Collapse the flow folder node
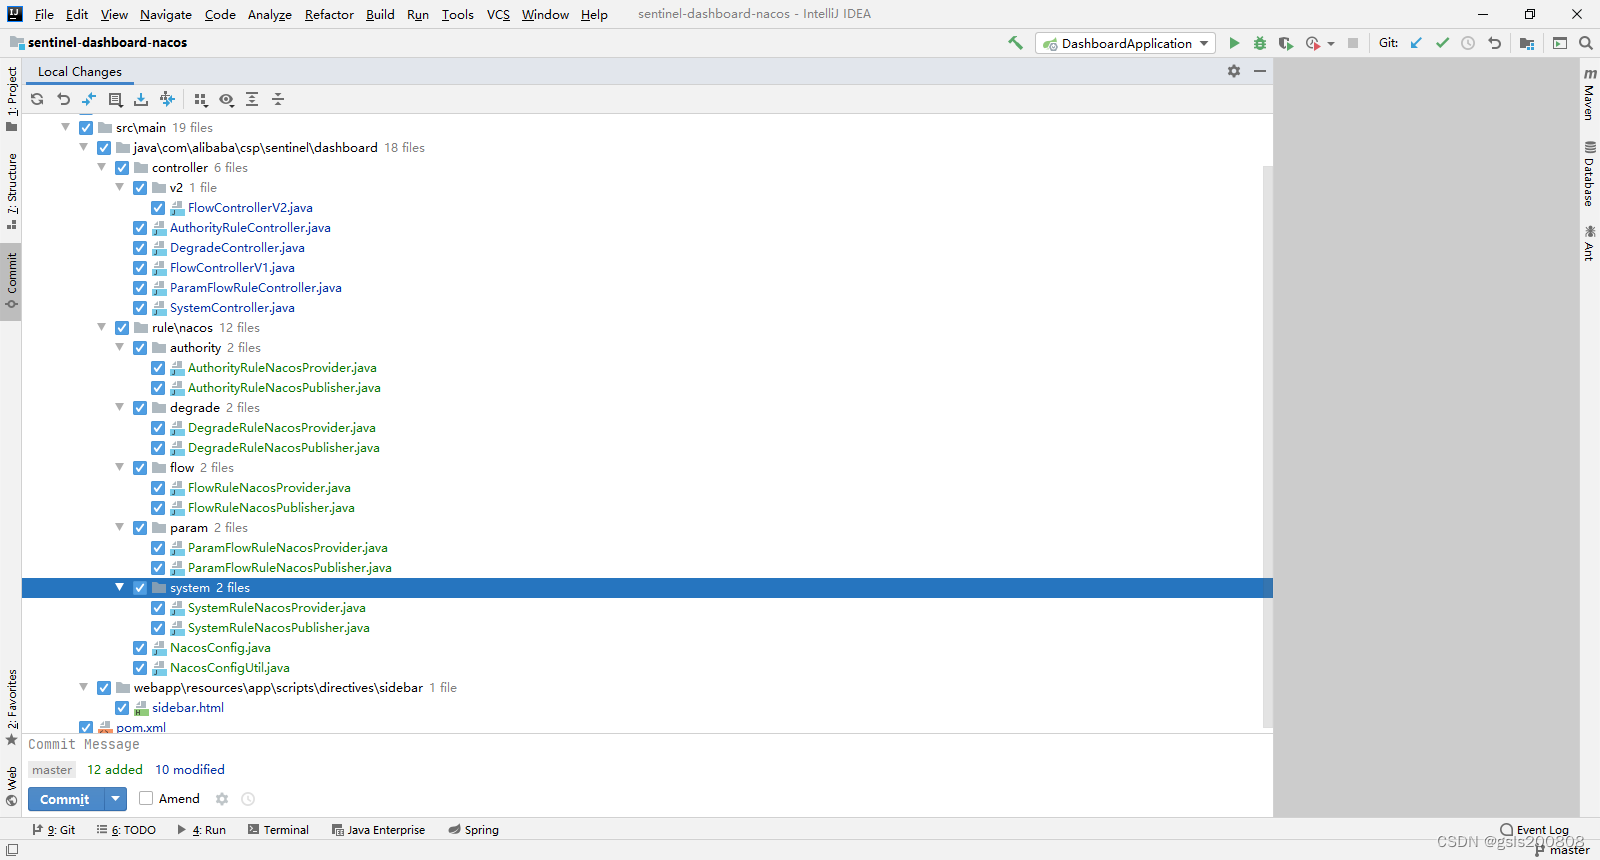This screenshot has height=860, width=1600. [119, 467]
